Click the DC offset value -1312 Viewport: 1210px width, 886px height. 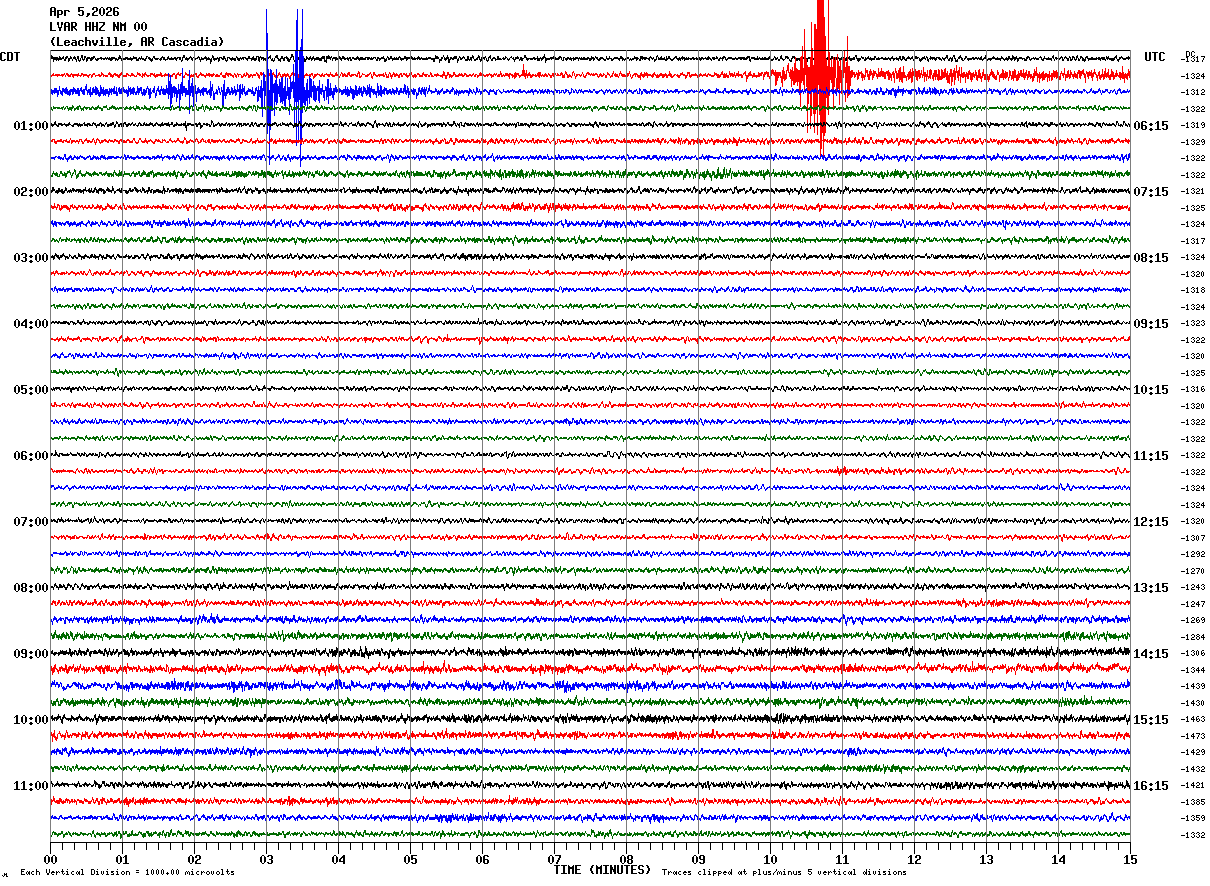1192,92
